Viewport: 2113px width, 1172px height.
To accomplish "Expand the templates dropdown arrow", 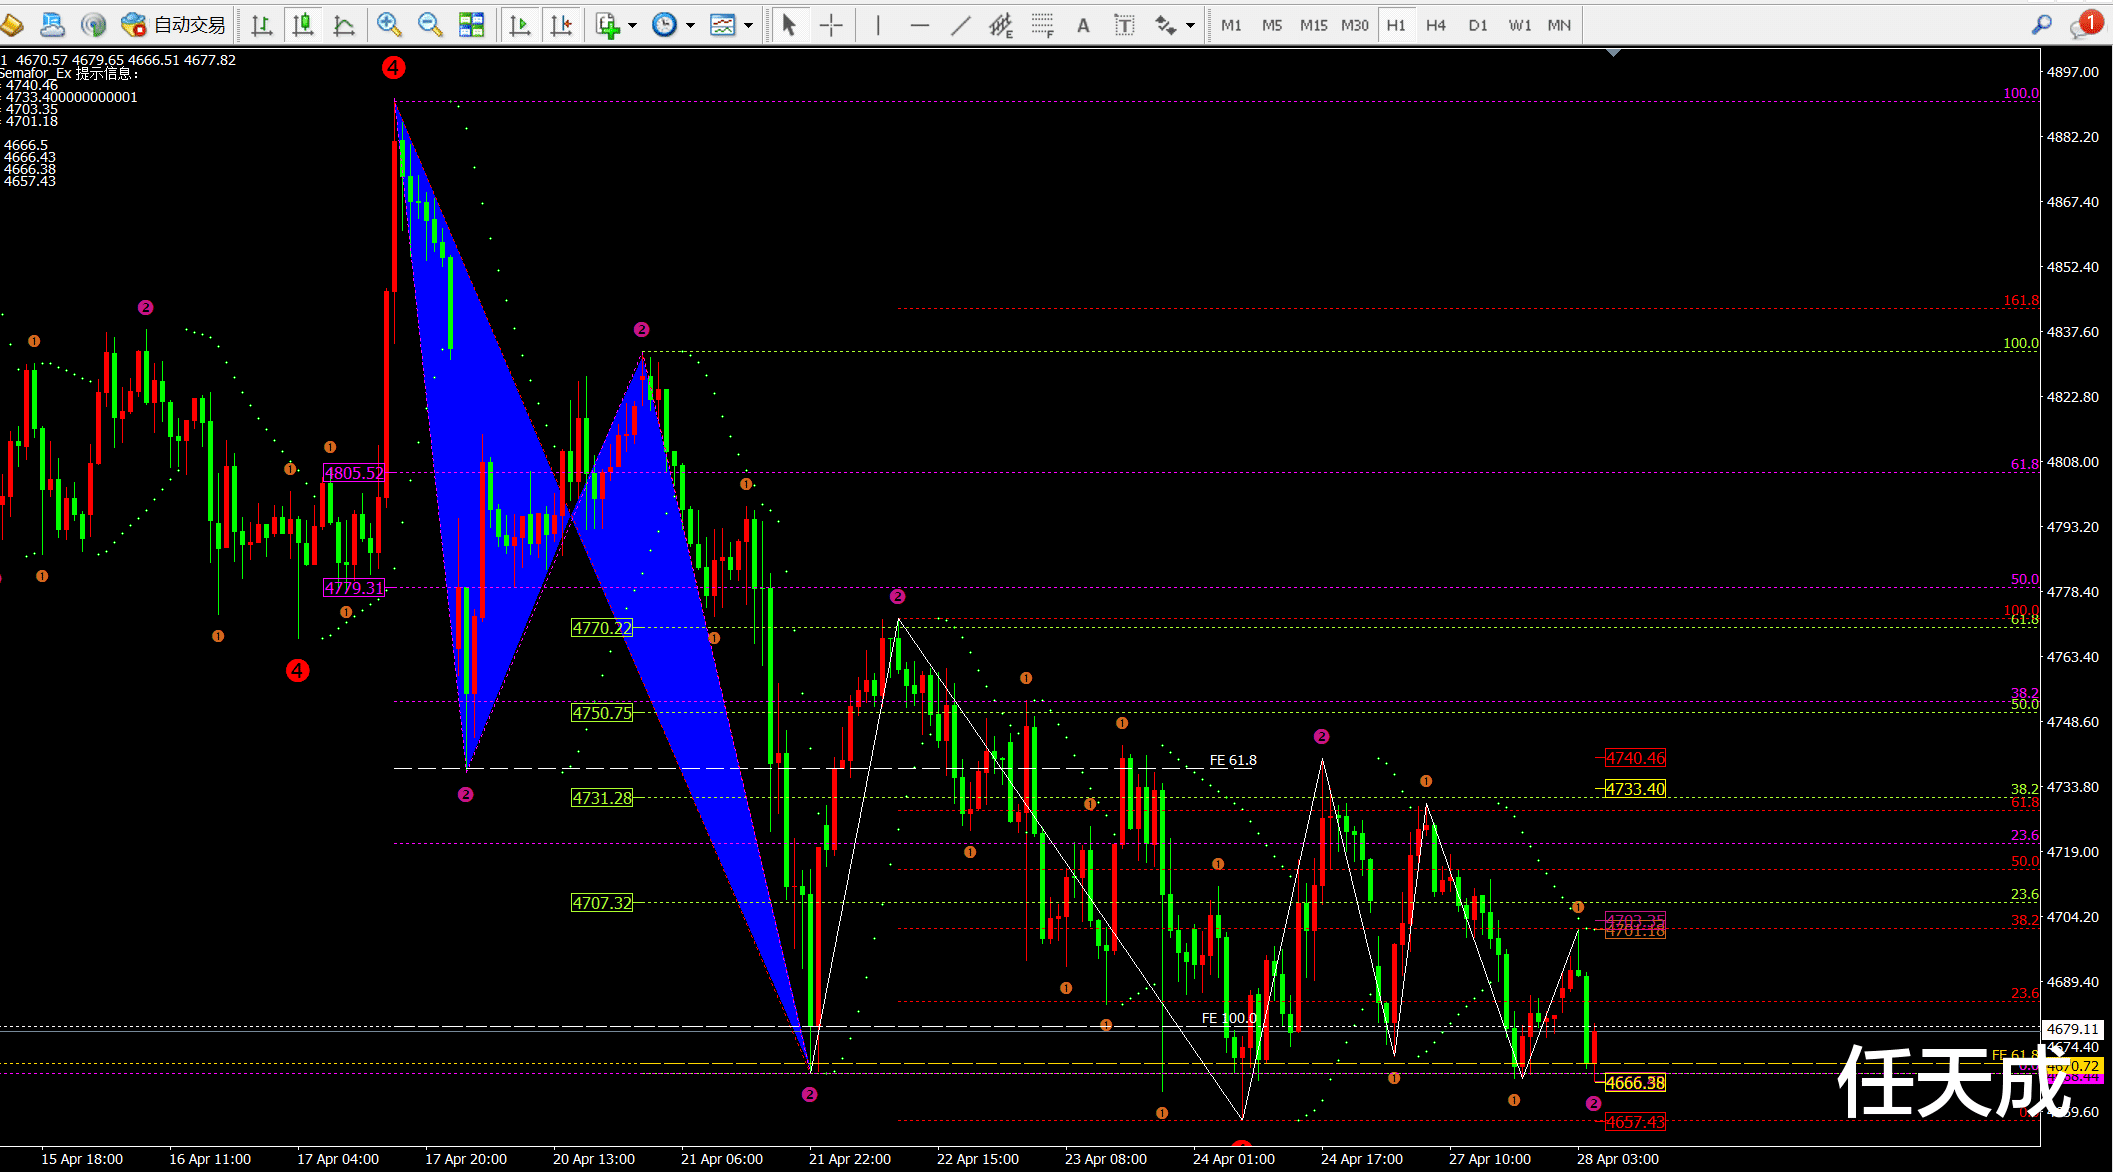I will (x=748, y=26).
